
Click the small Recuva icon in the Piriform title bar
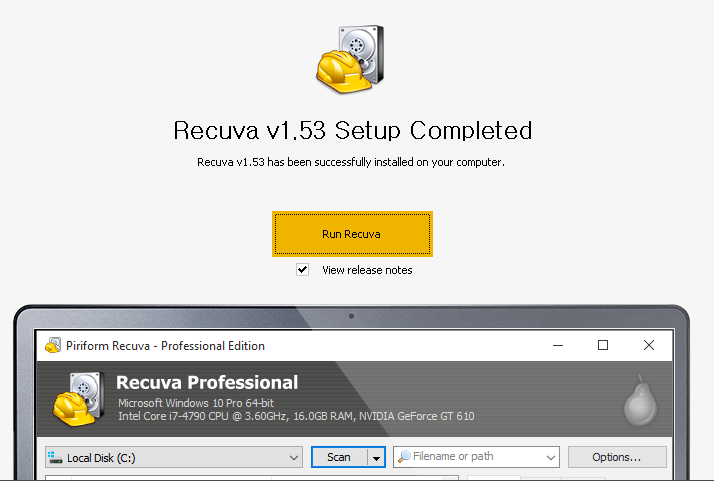coord(53,345)
